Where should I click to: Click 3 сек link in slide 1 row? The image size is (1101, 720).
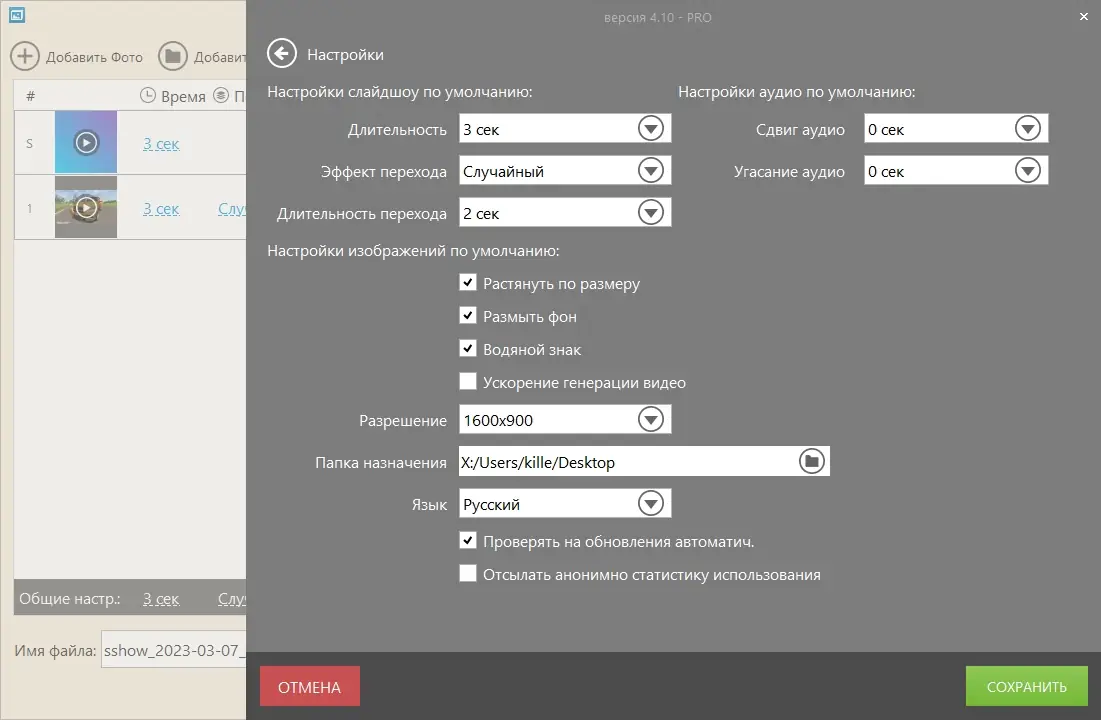click(x=161, y=209)
